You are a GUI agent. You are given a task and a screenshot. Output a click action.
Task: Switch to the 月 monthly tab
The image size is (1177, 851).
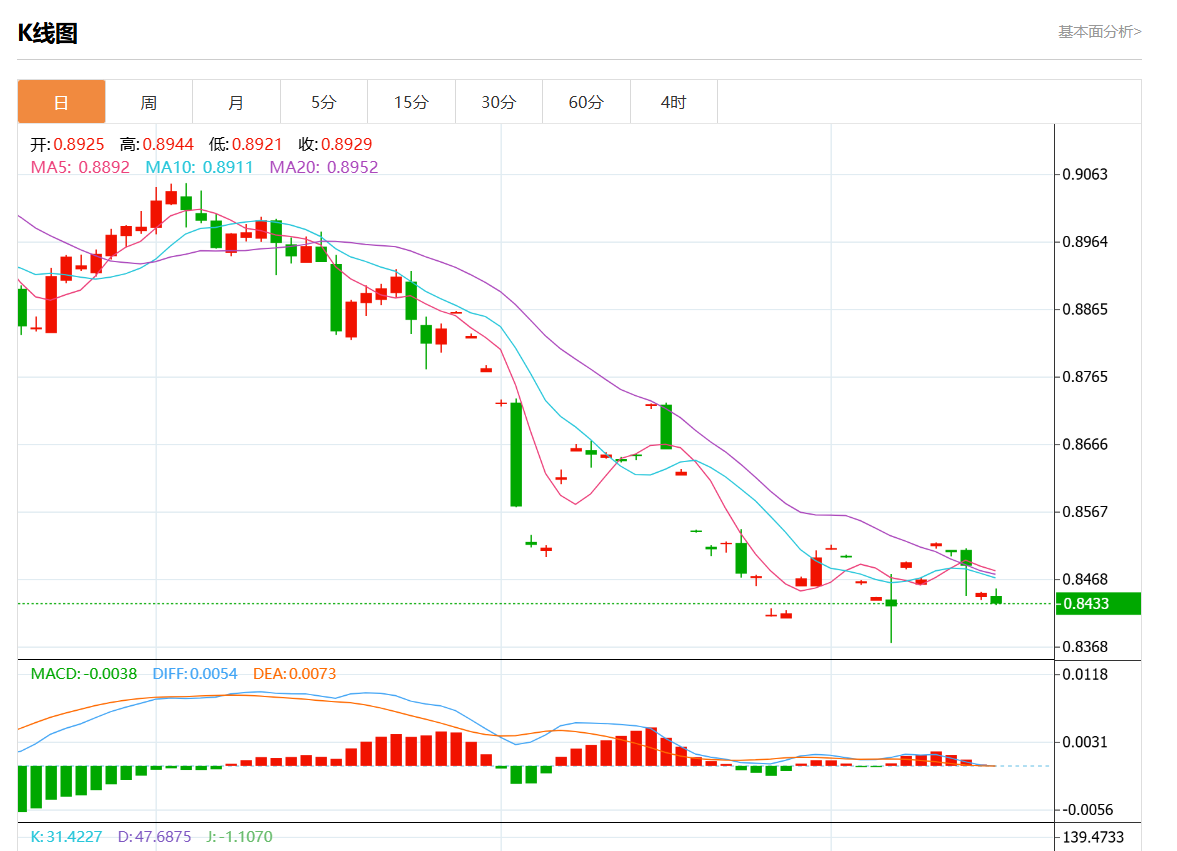236,102
